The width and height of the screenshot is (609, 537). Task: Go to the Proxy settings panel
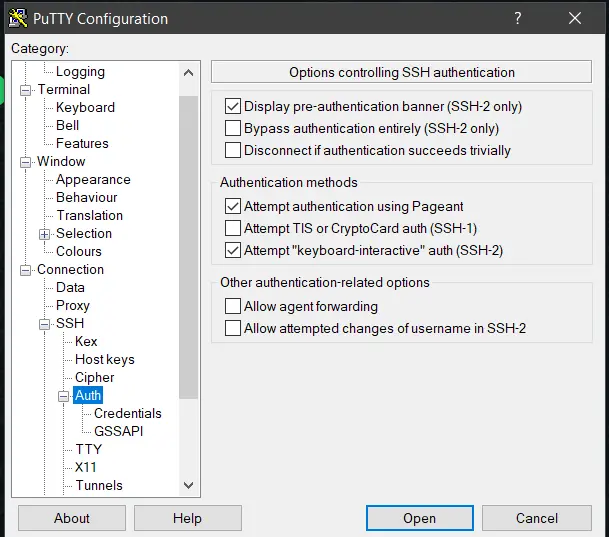(x=73, y=305)
